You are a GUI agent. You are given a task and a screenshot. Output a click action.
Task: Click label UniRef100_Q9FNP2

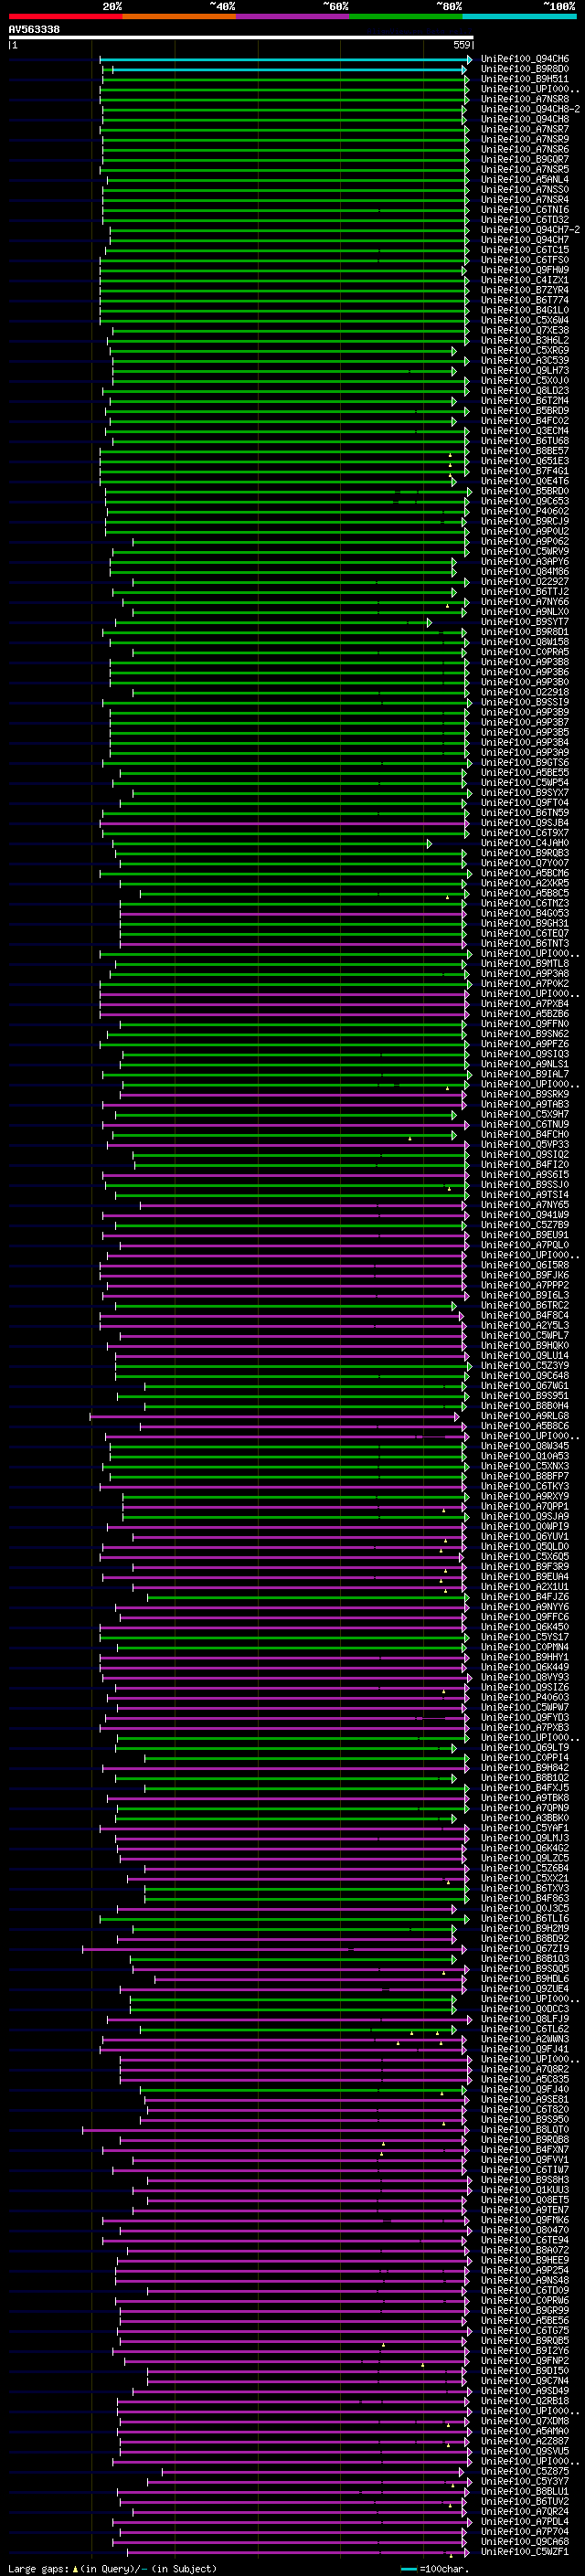(x=525, y=2360)
